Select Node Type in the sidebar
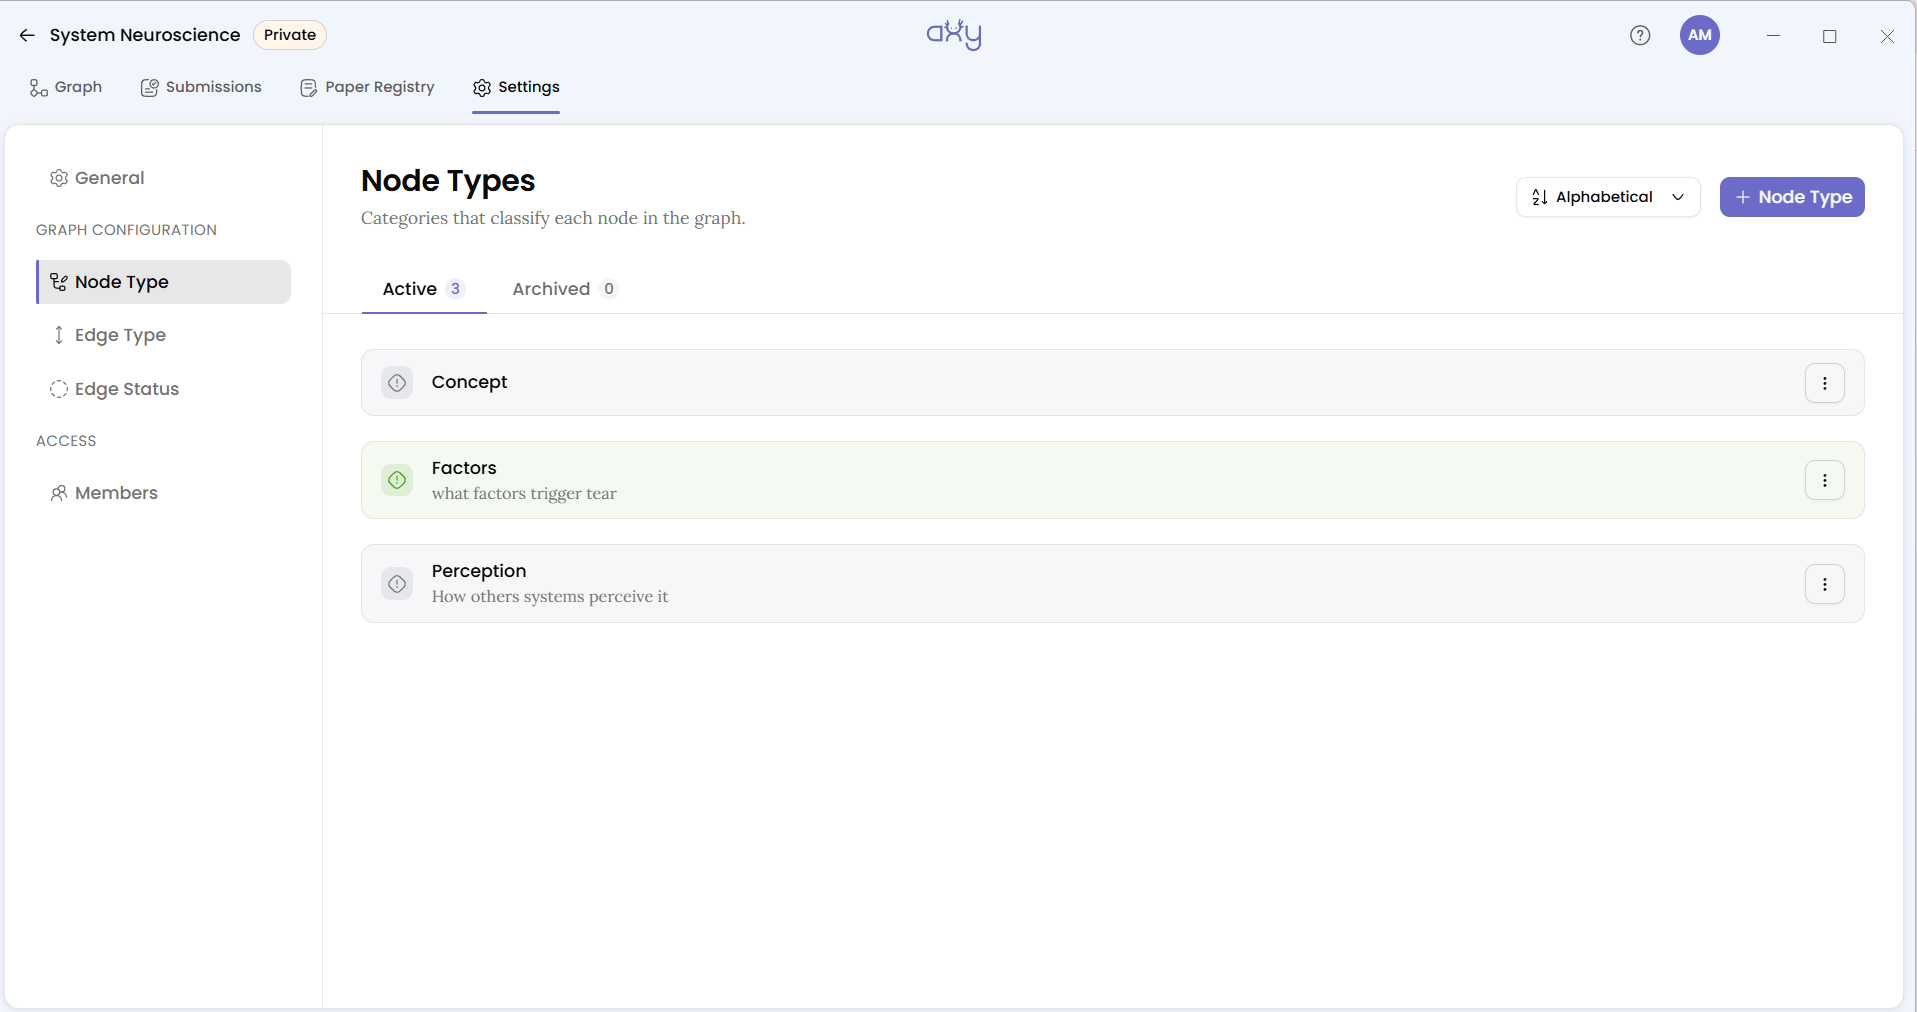1917x1012 pixels. [164, 282]
